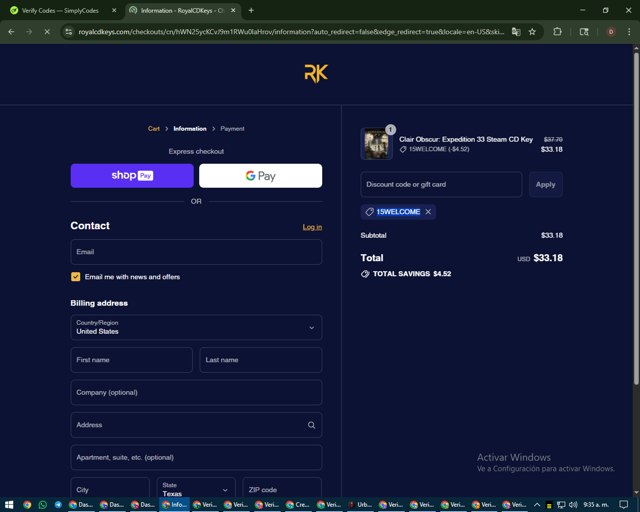This screenshot has height=512, width=640.
Task: Open the tab search icon
Action: tap(584, 31)
